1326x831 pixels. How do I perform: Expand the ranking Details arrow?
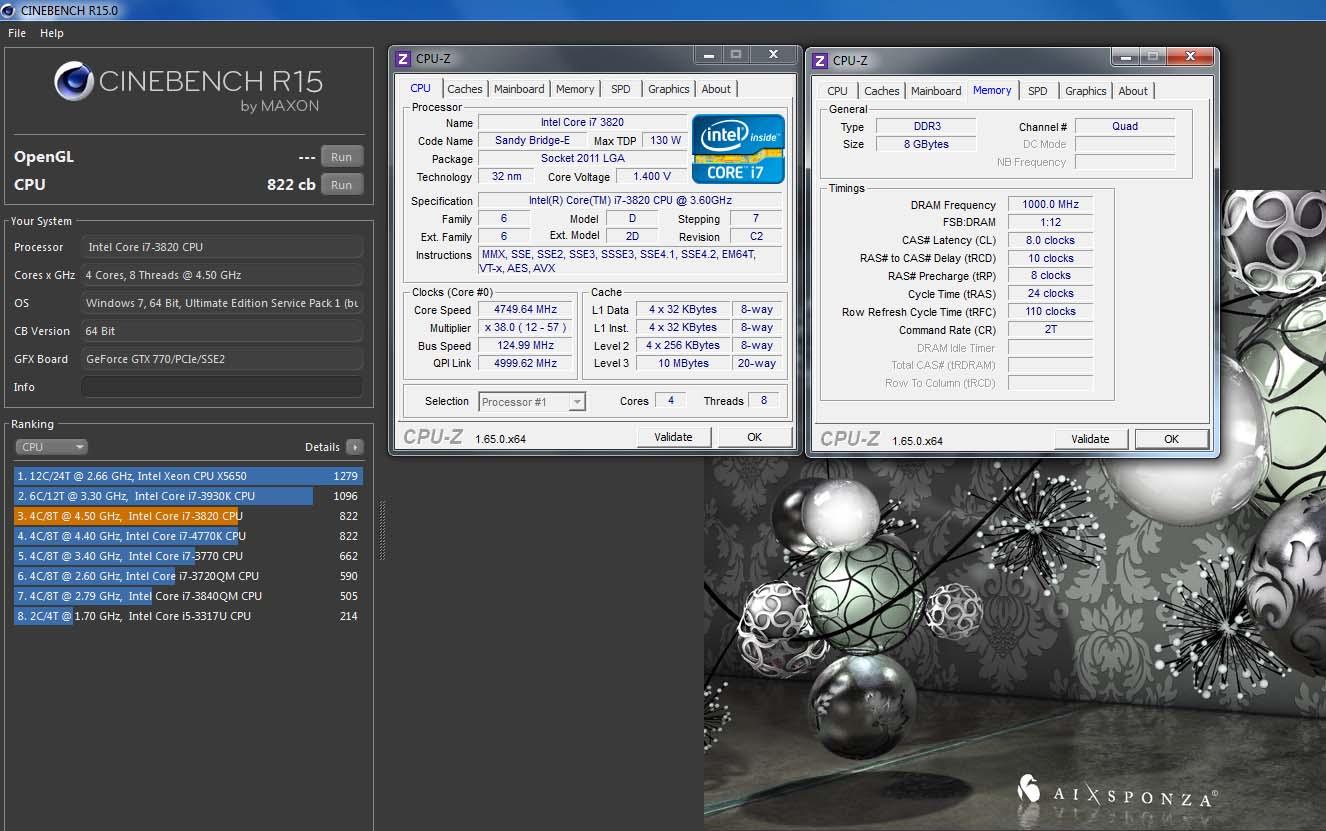pyautogui.click(x=354, y=447)
